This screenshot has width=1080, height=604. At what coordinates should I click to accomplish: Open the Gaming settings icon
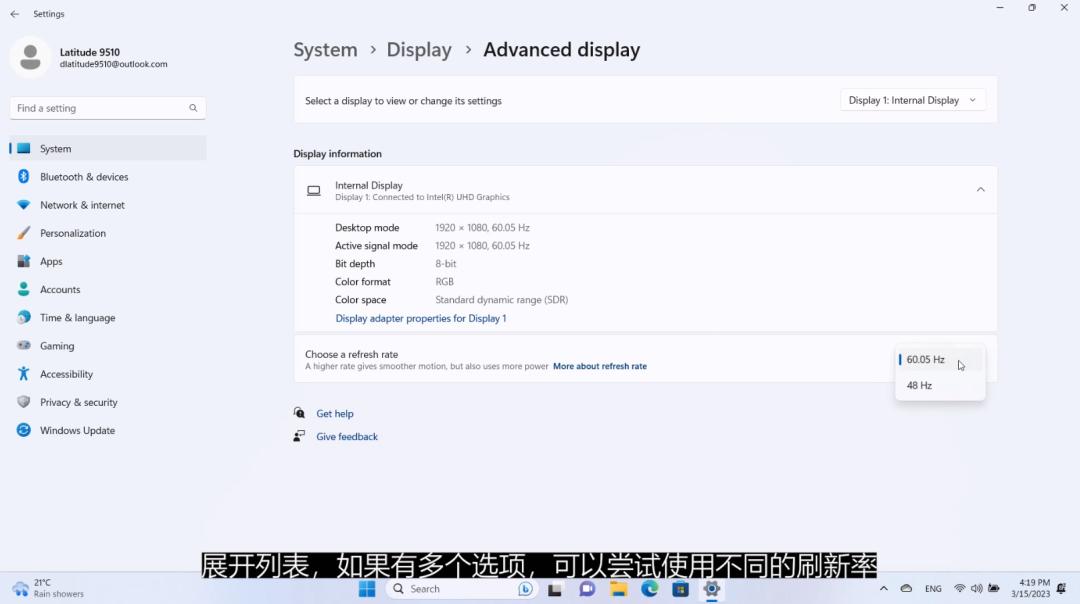click(x=24, y=346)
